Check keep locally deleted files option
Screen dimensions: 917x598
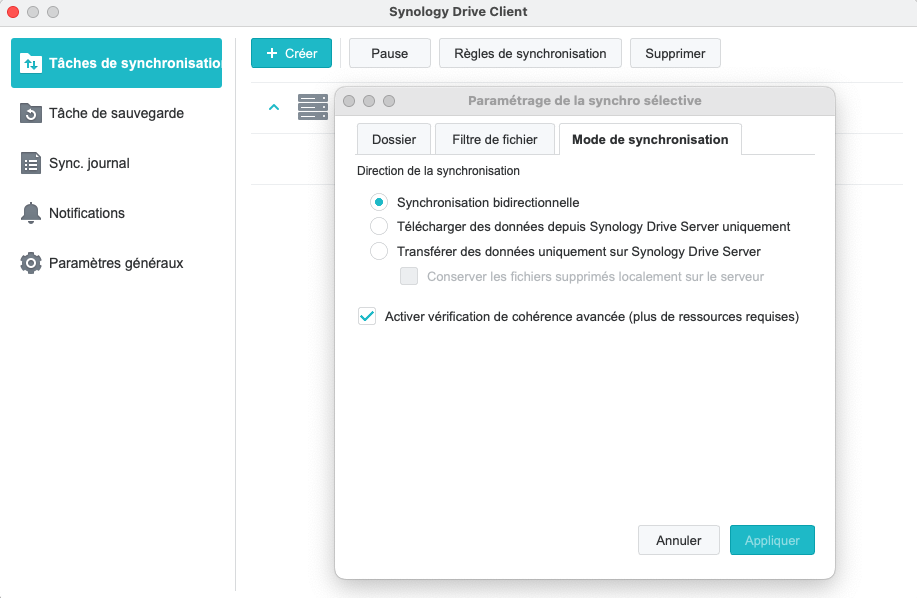[x=408, y=276]
